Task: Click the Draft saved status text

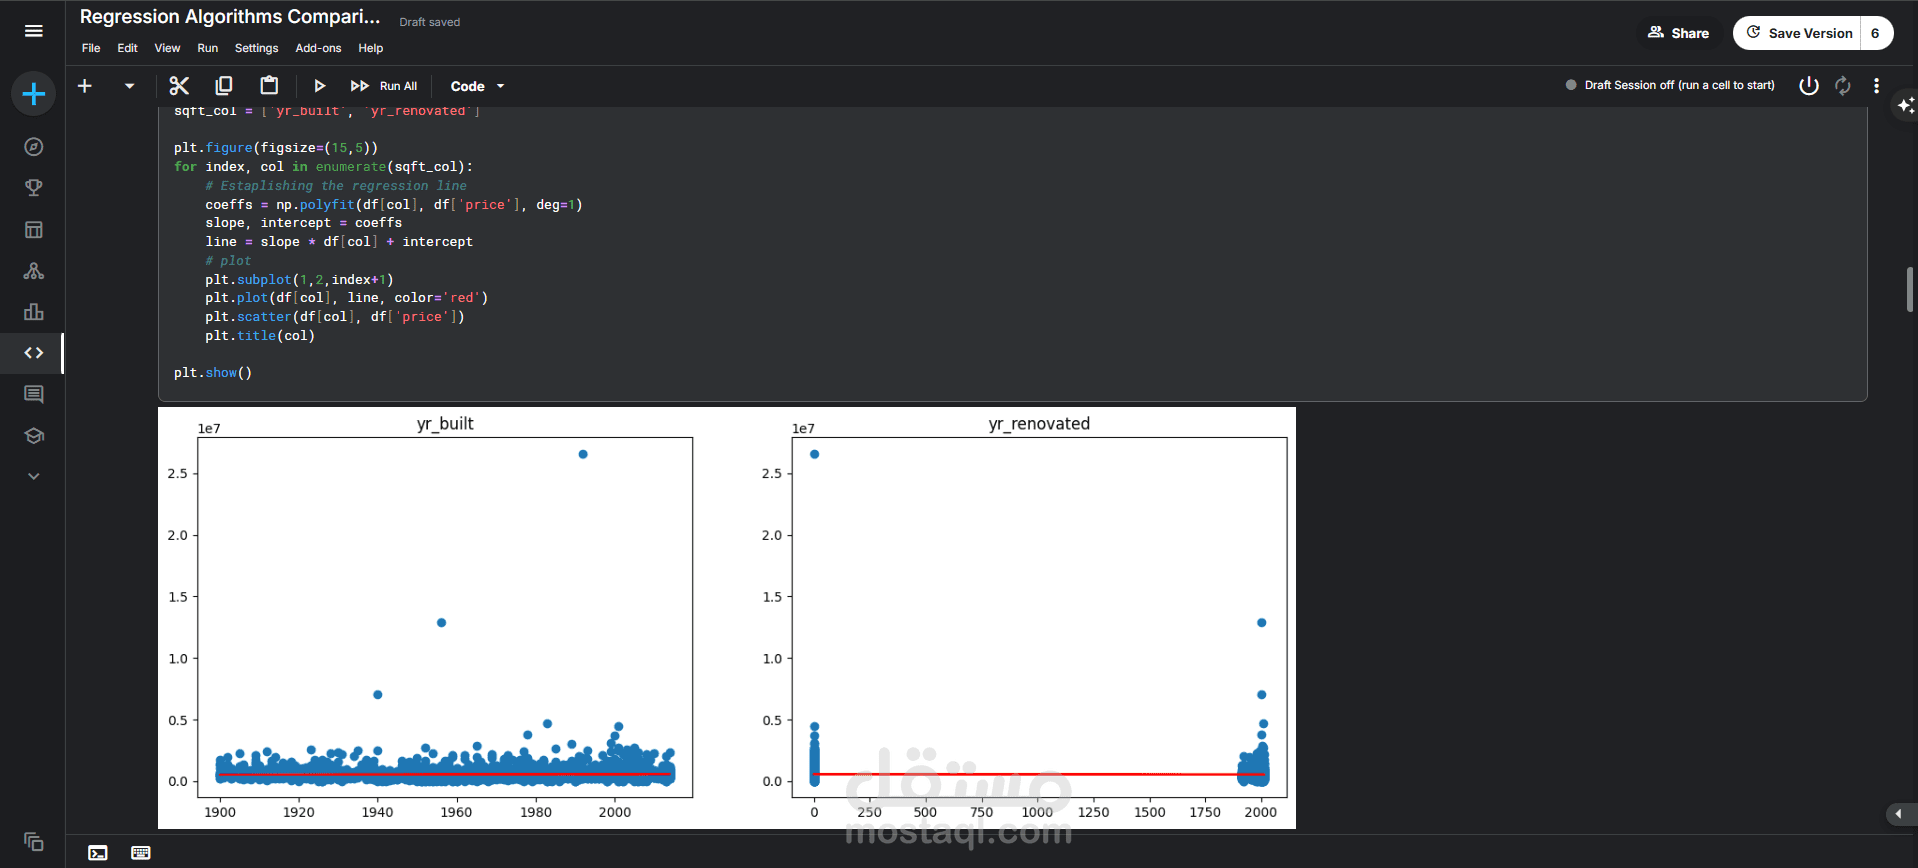Action: click(x=430, y=22)
